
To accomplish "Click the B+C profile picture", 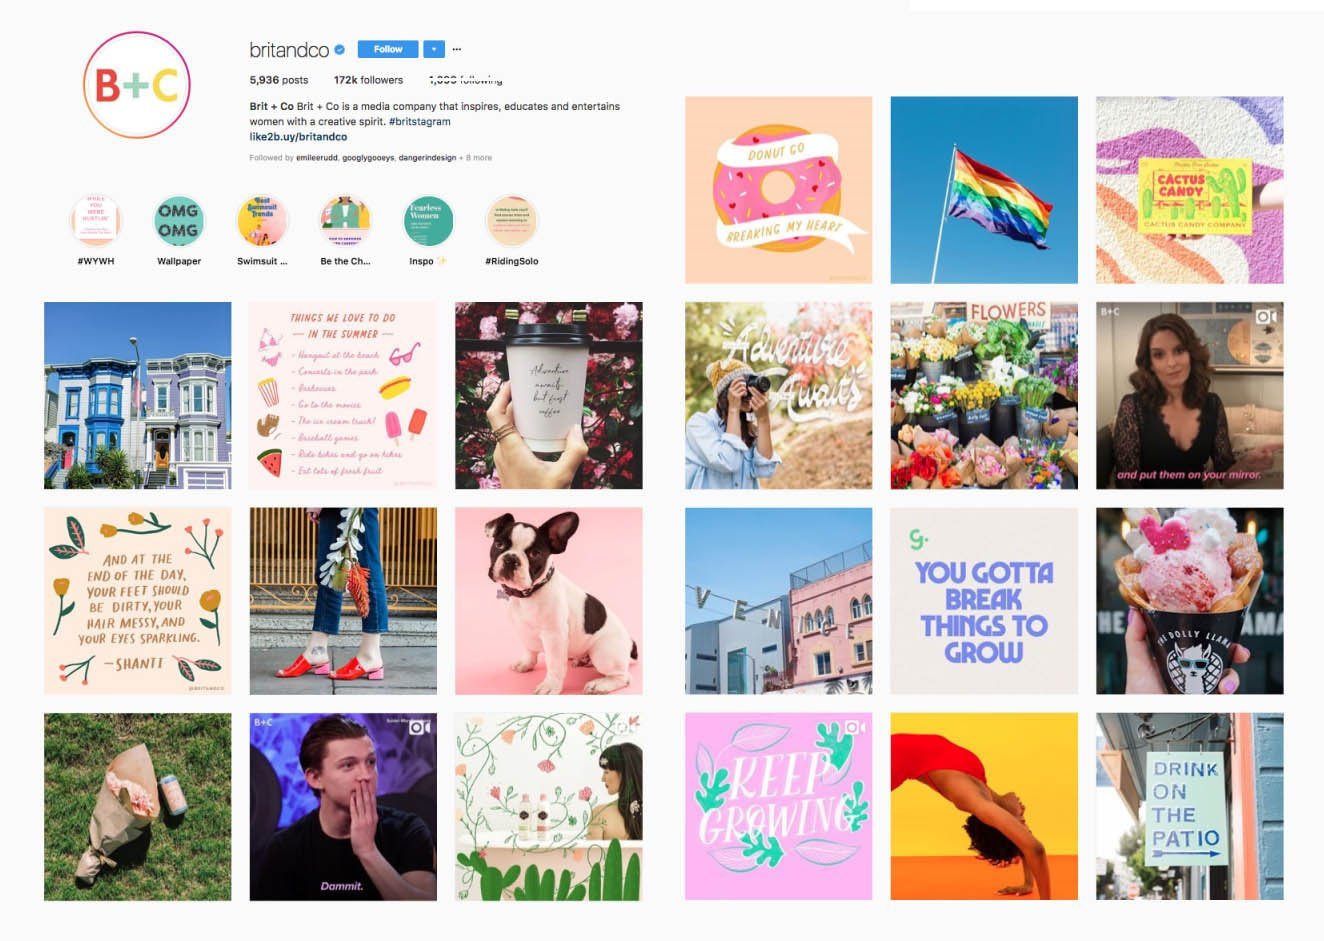I will [x=136, y=85].
